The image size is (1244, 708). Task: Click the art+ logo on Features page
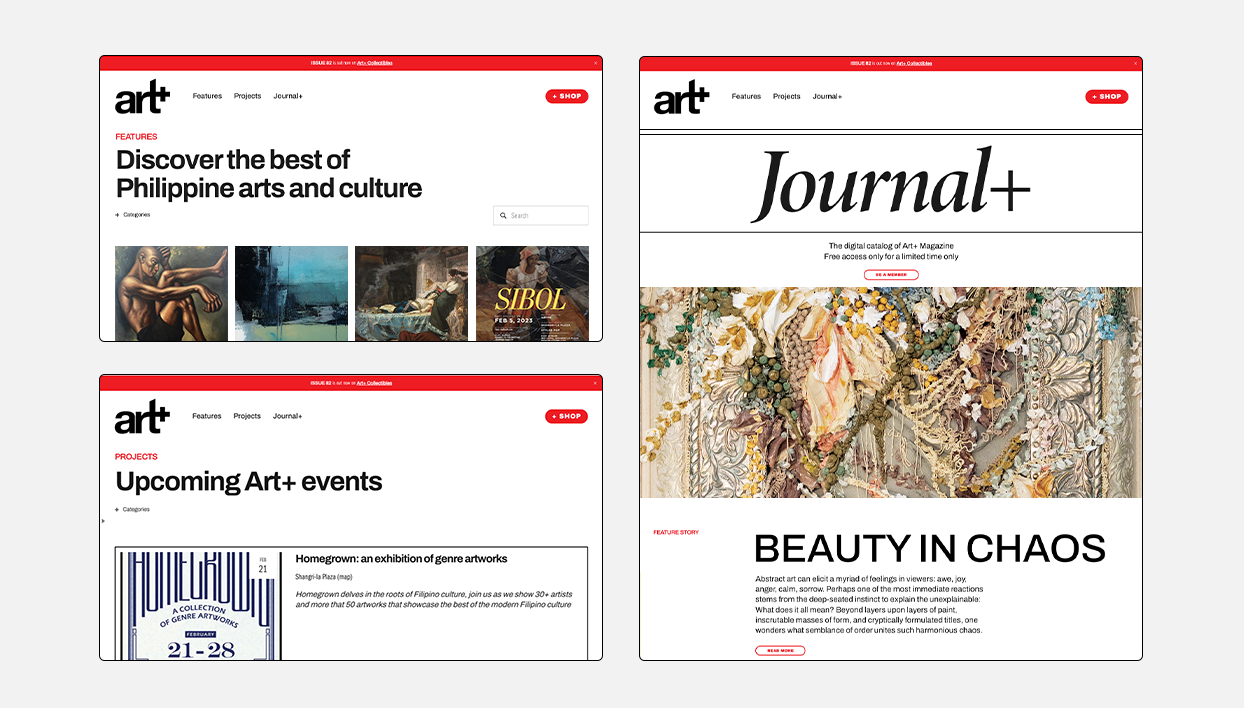pos(142,97)
